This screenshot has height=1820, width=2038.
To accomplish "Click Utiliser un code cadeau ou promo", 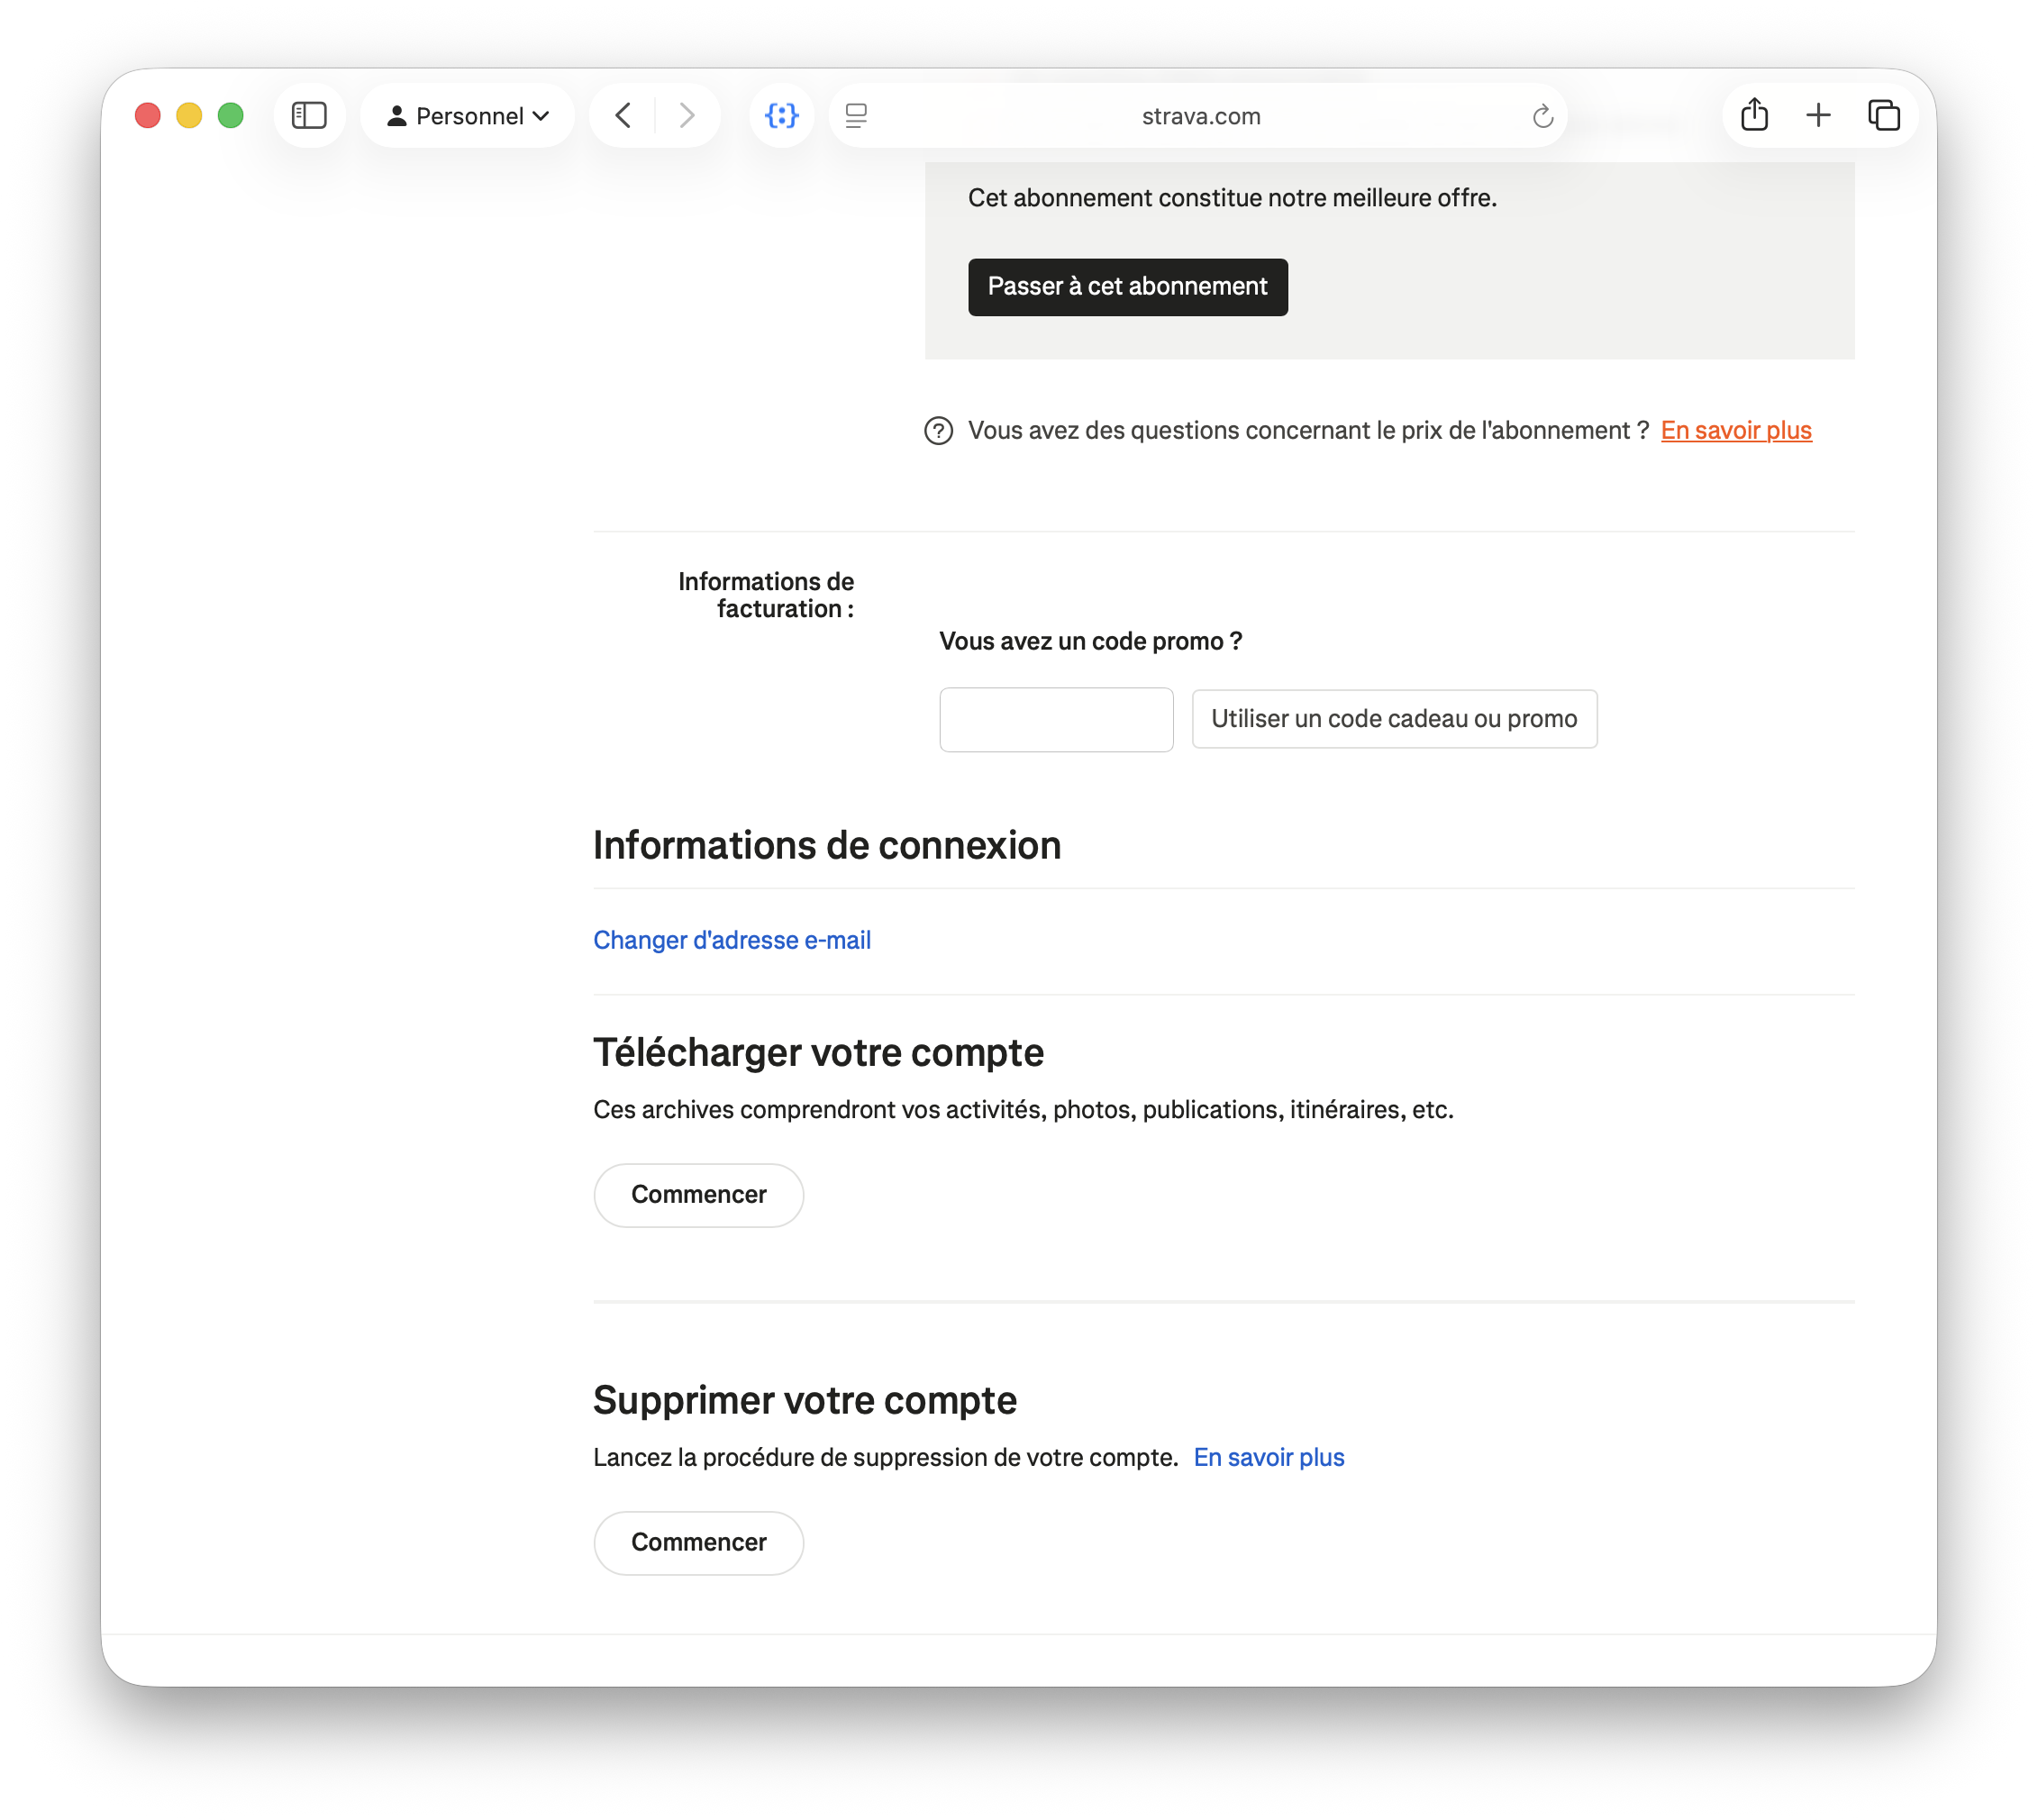I will click(1394, 719).
